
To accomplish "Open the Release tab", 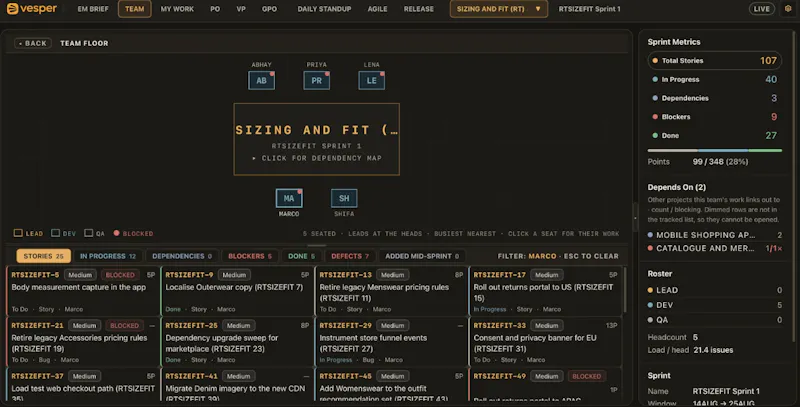I will [x=418, y=9].
